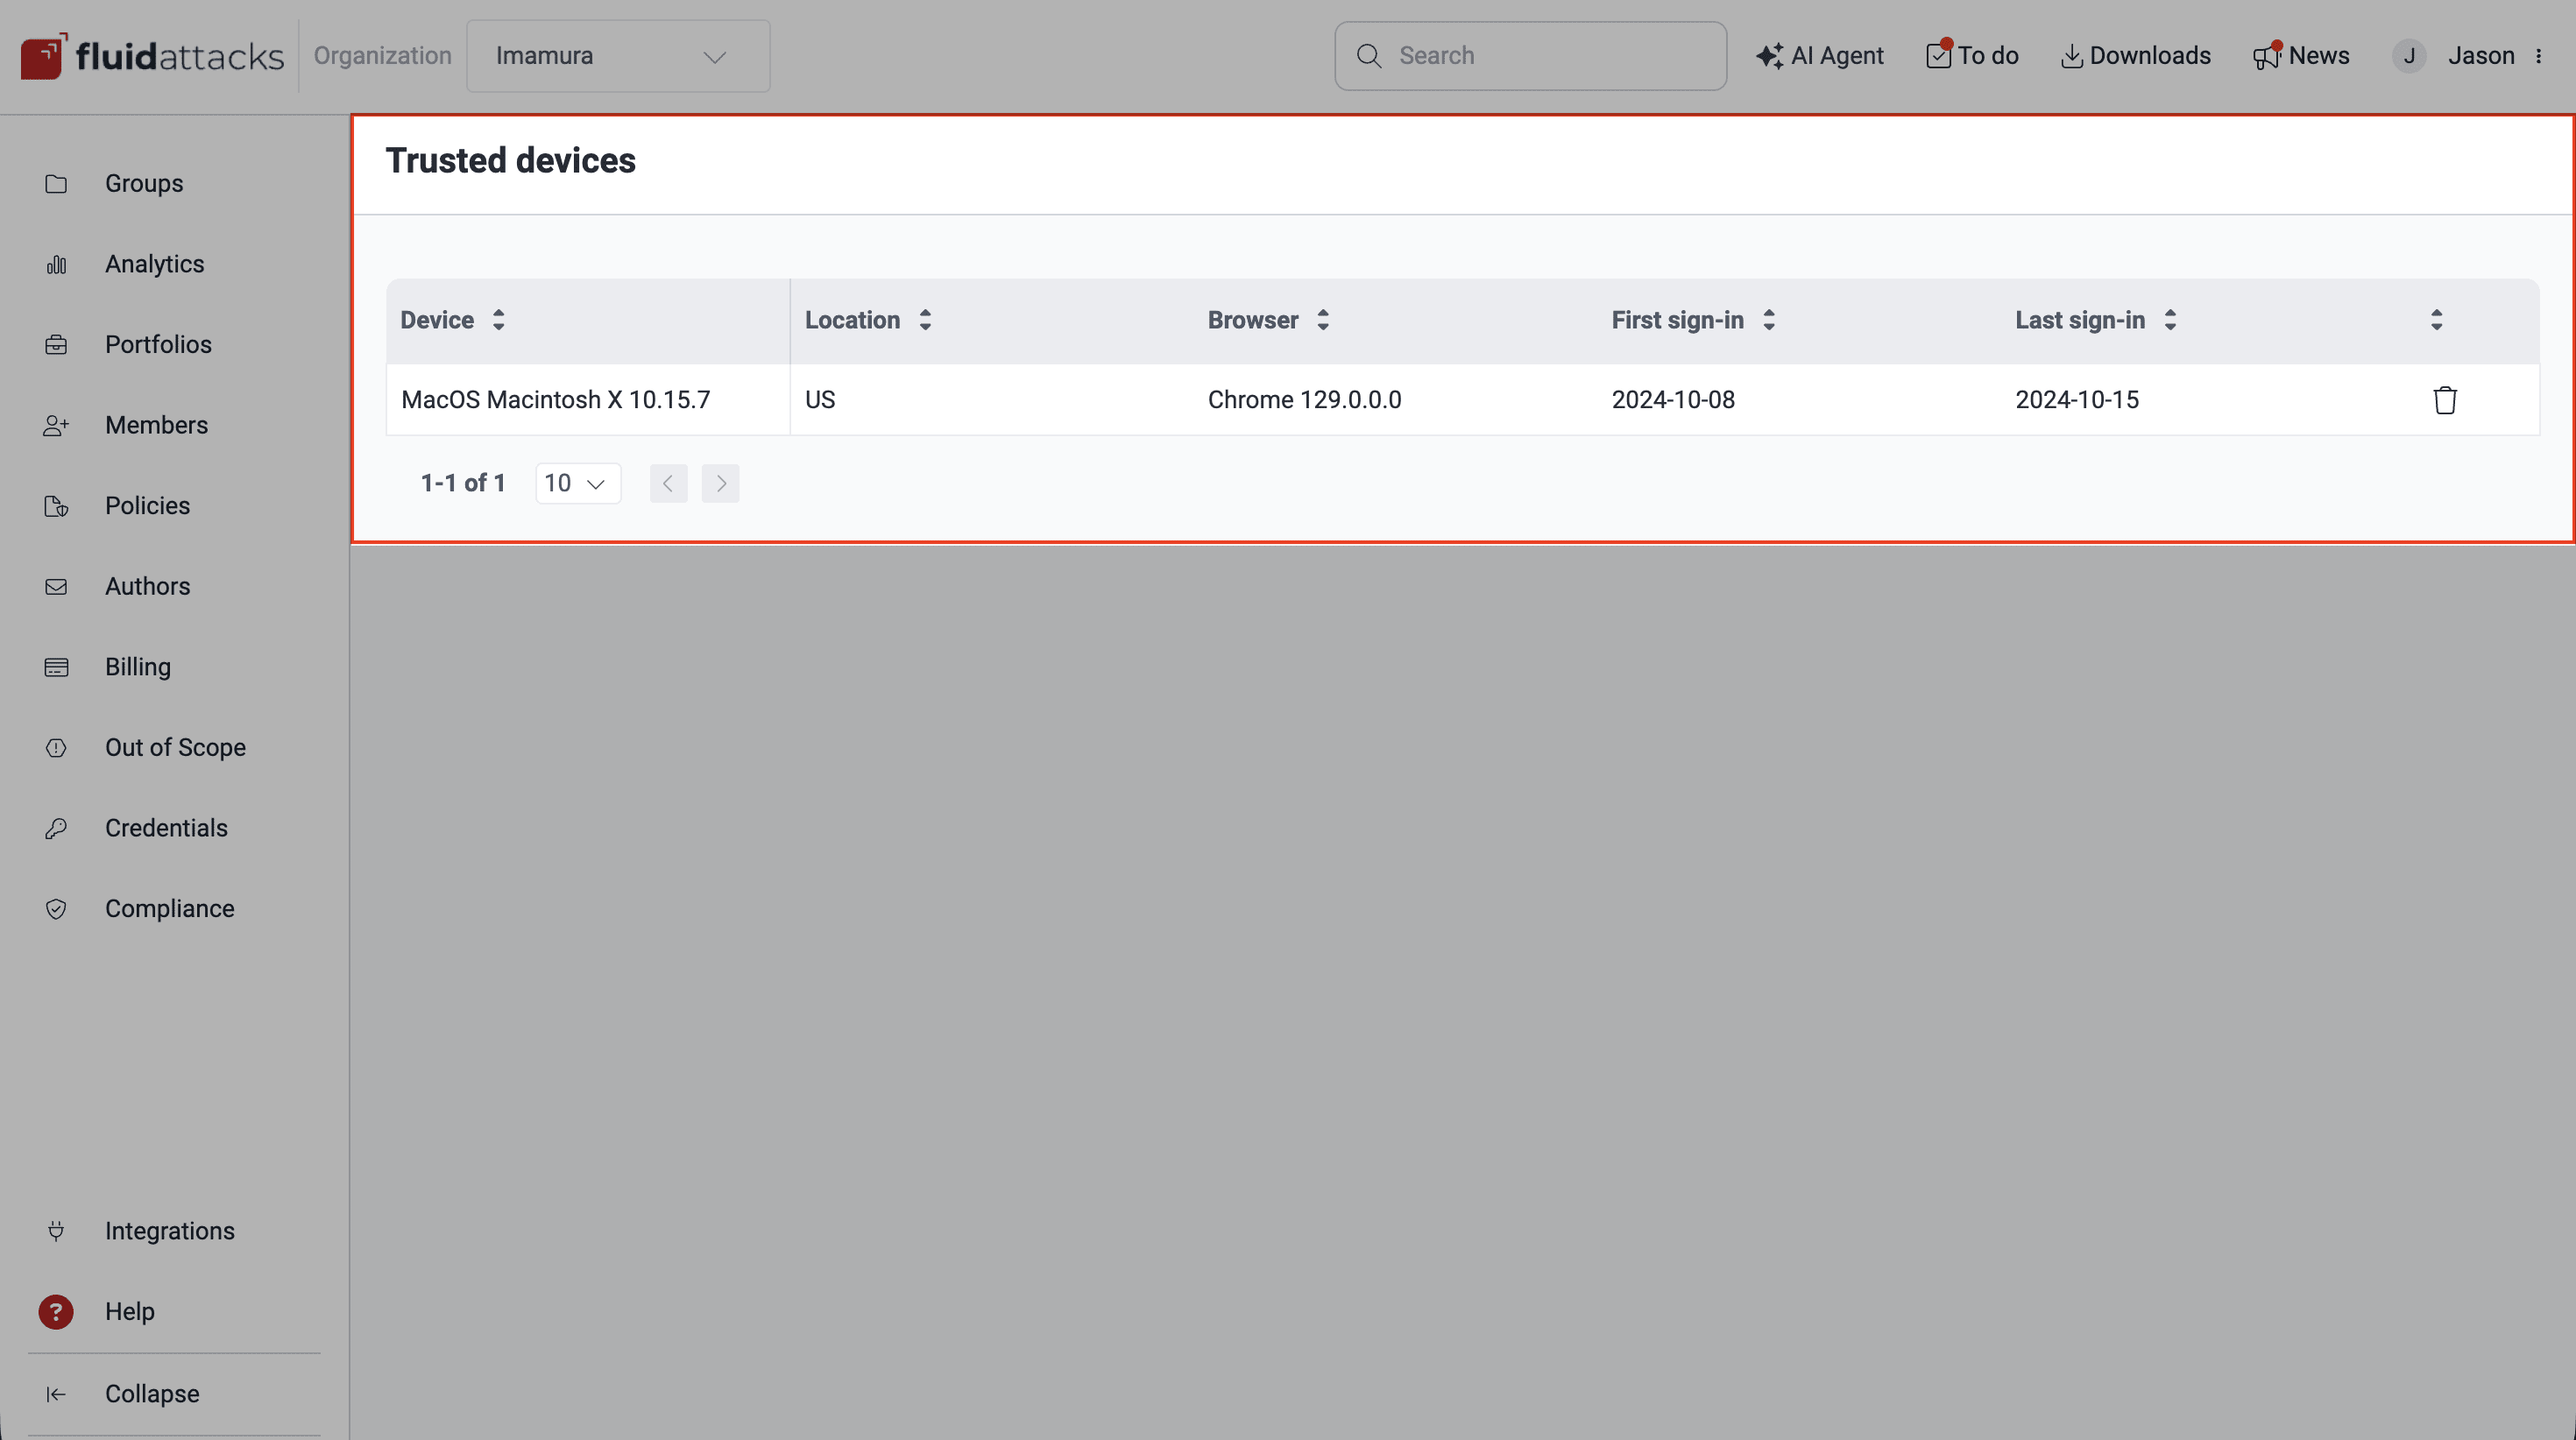Open the Downloads section
Image resolution: width=2576 pixels, height=1440 pixels.
pos(2135,55)
